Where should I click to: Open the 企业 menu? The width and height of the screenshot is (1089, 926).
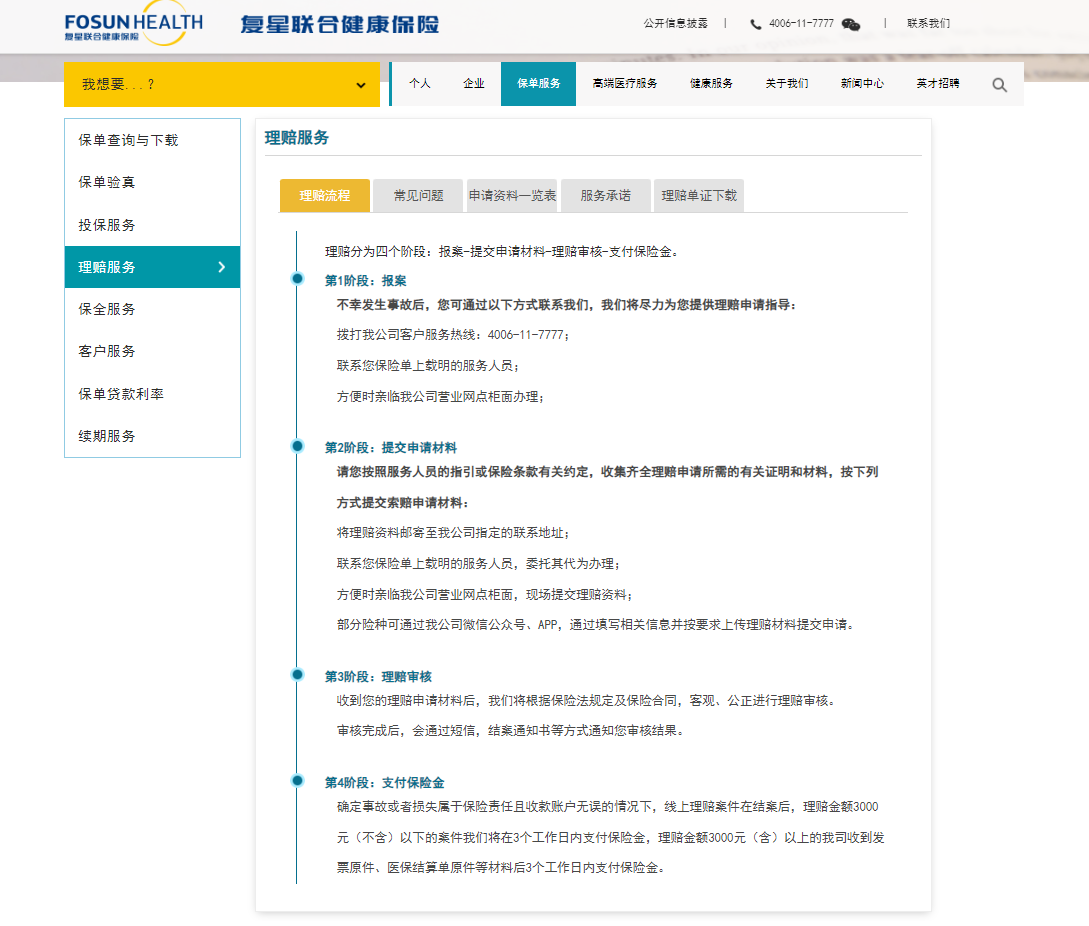[474, 83]
